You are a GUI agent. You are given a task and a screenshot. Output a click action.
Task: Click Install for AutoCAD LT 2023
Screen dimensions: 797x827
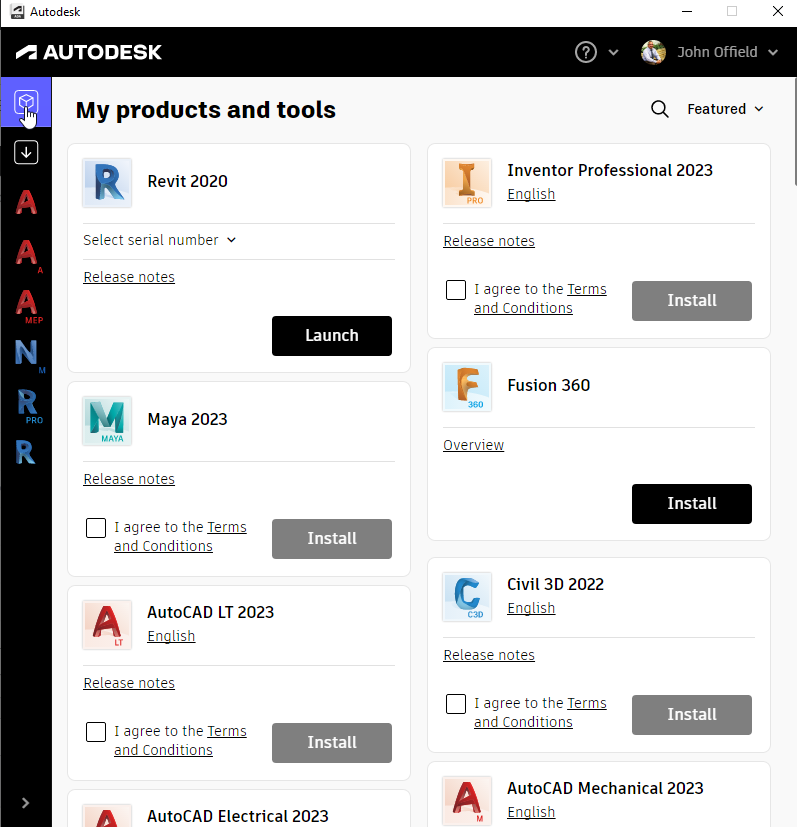click(332, 743)
